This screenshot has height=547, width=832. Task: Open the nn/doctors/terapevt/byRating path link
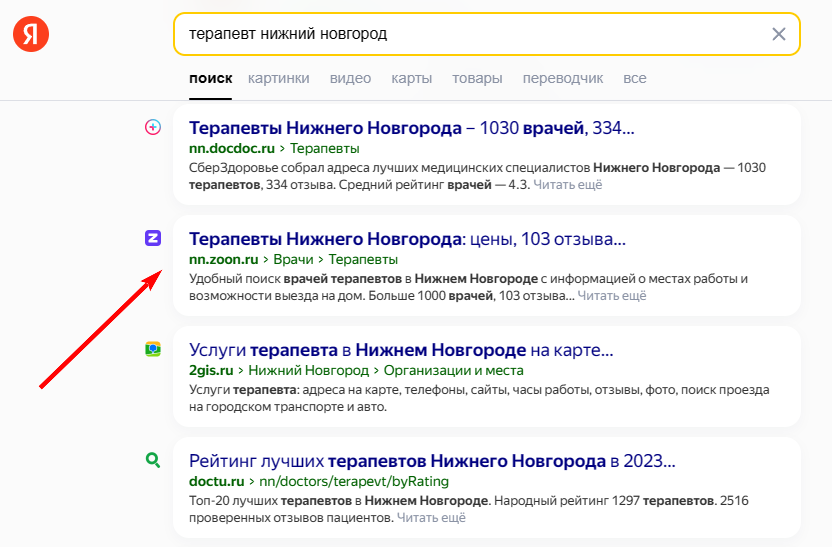[x=354, y=481]
